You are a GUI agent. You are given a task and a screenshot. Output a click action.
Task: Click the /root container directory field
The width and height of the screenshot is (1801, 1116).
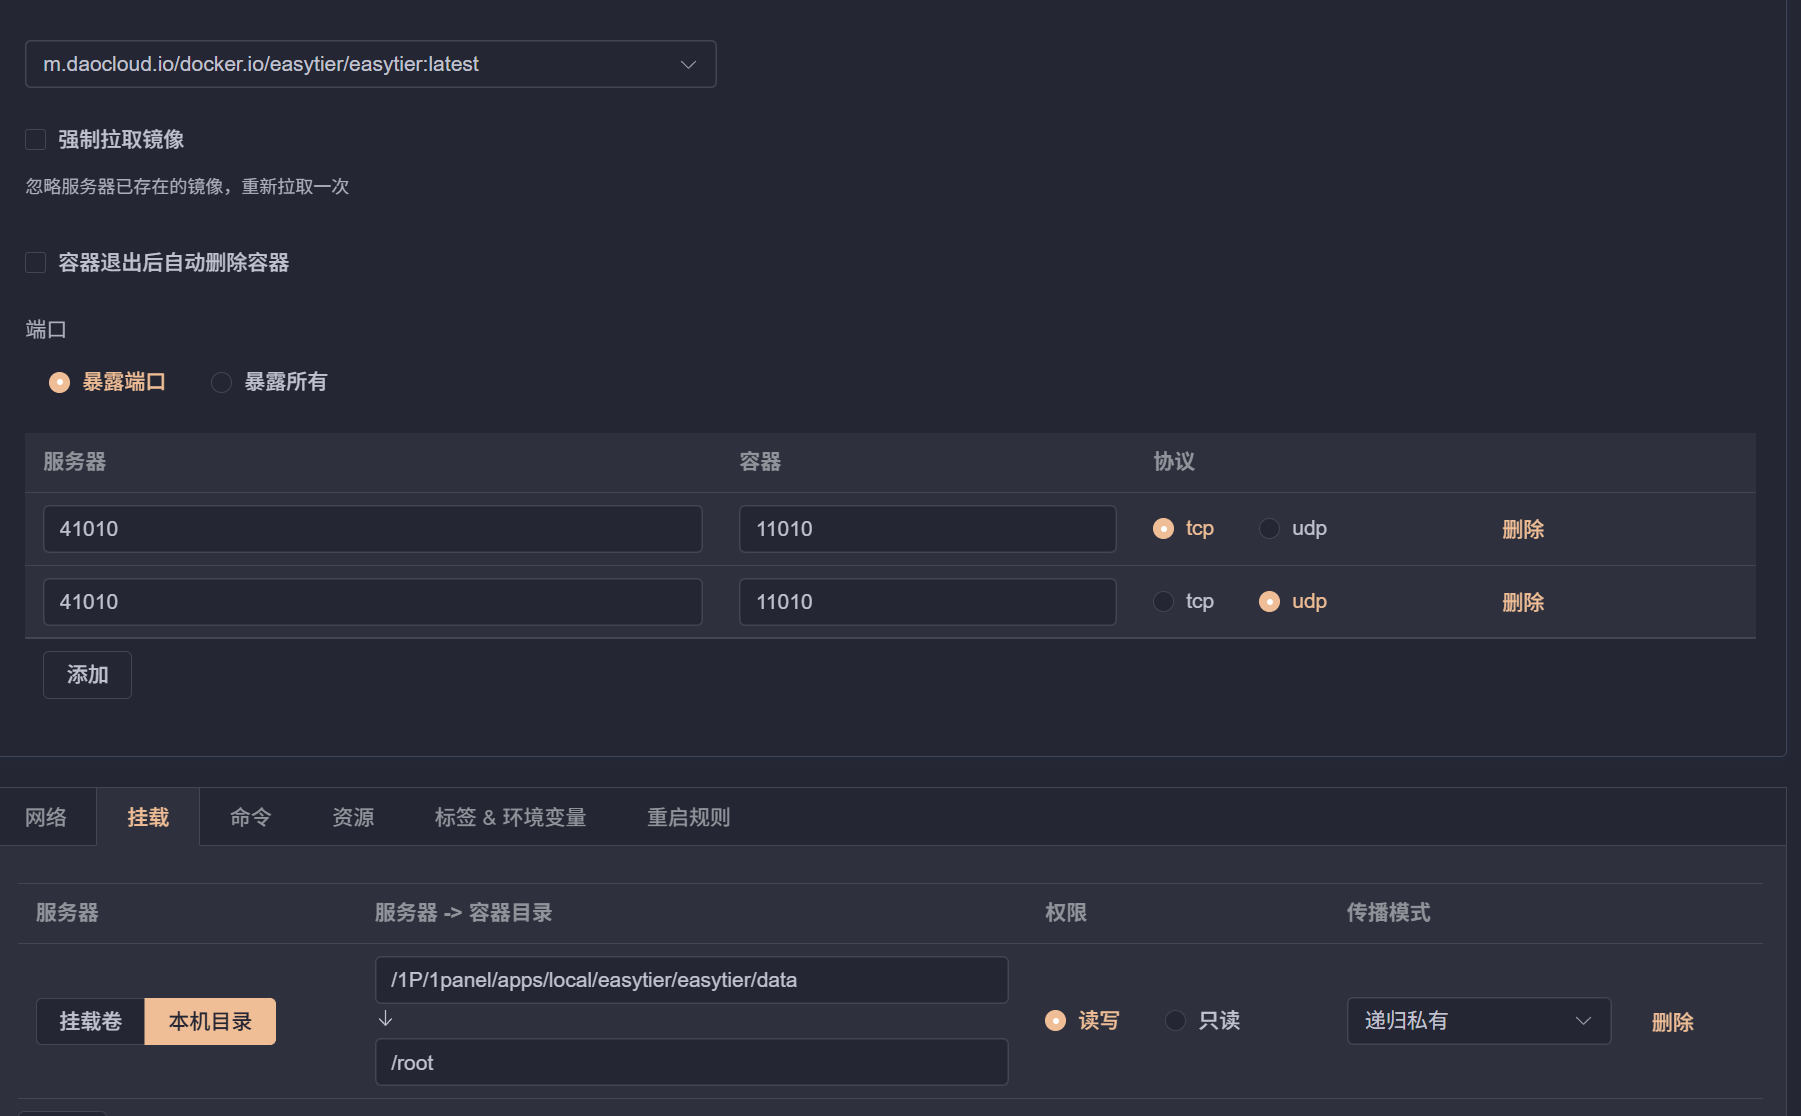[691, 1062]
